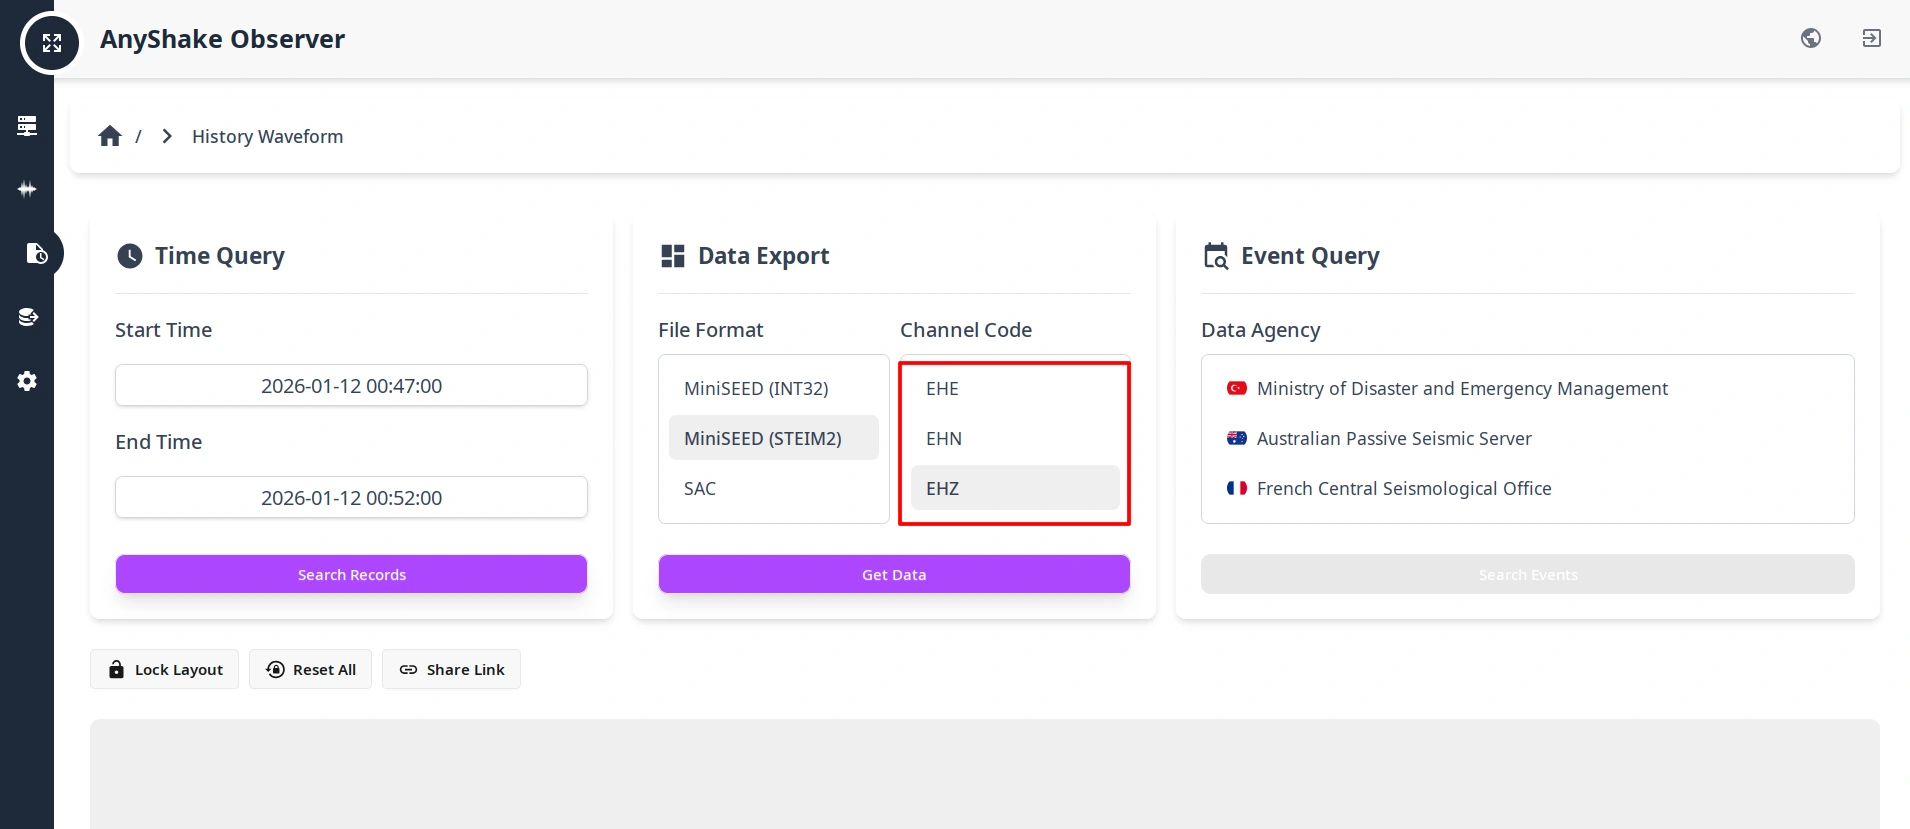
Task: Select Australian Passive Seismic Server agency
Action: pyautogui.click(x=1393, y=438)
